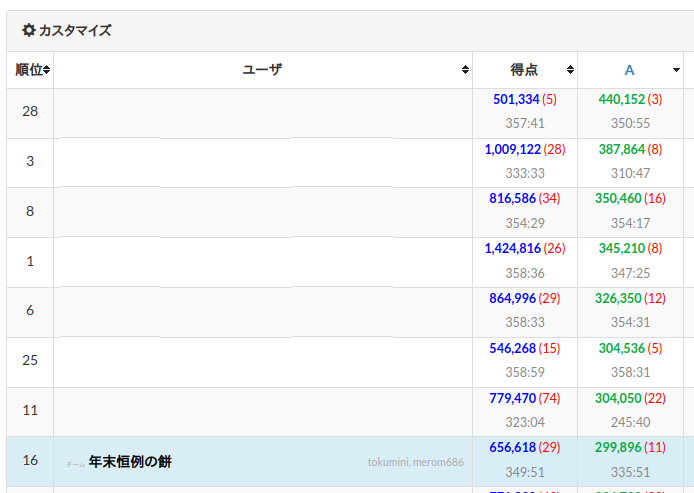Click the A time 347:25

tap(630, 273)
